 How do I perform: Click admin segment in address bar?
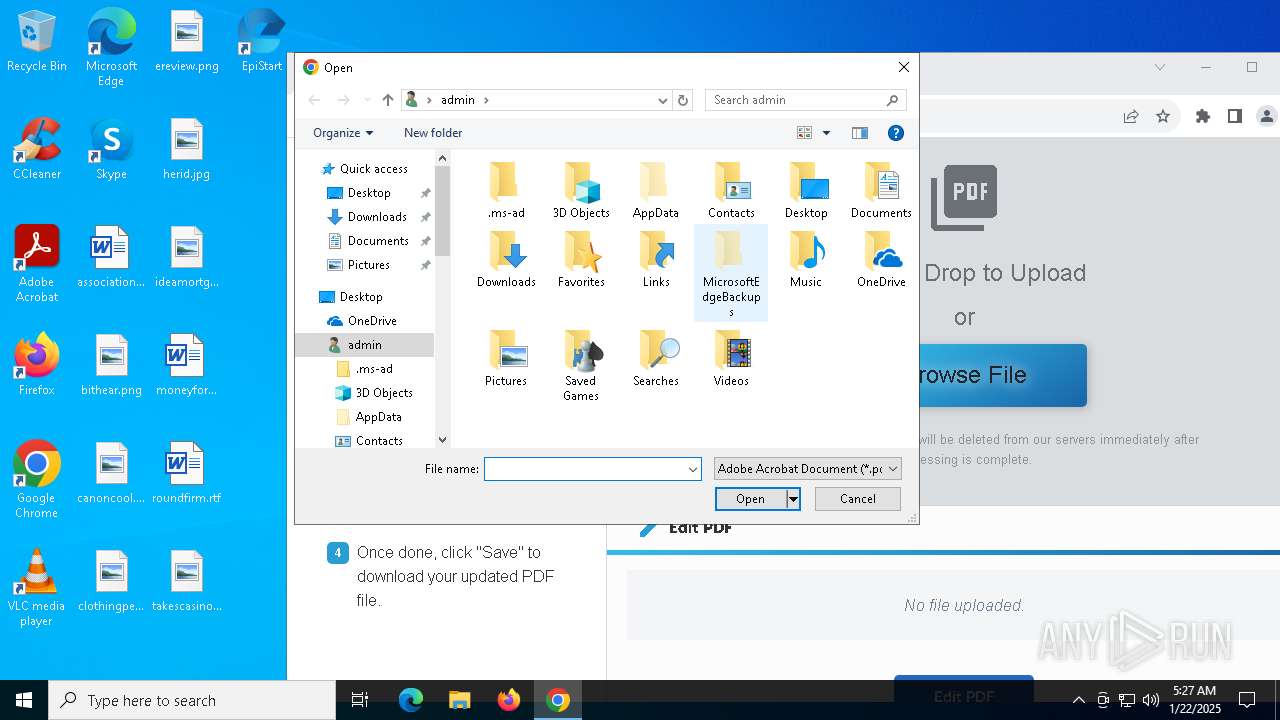(458, 100)
